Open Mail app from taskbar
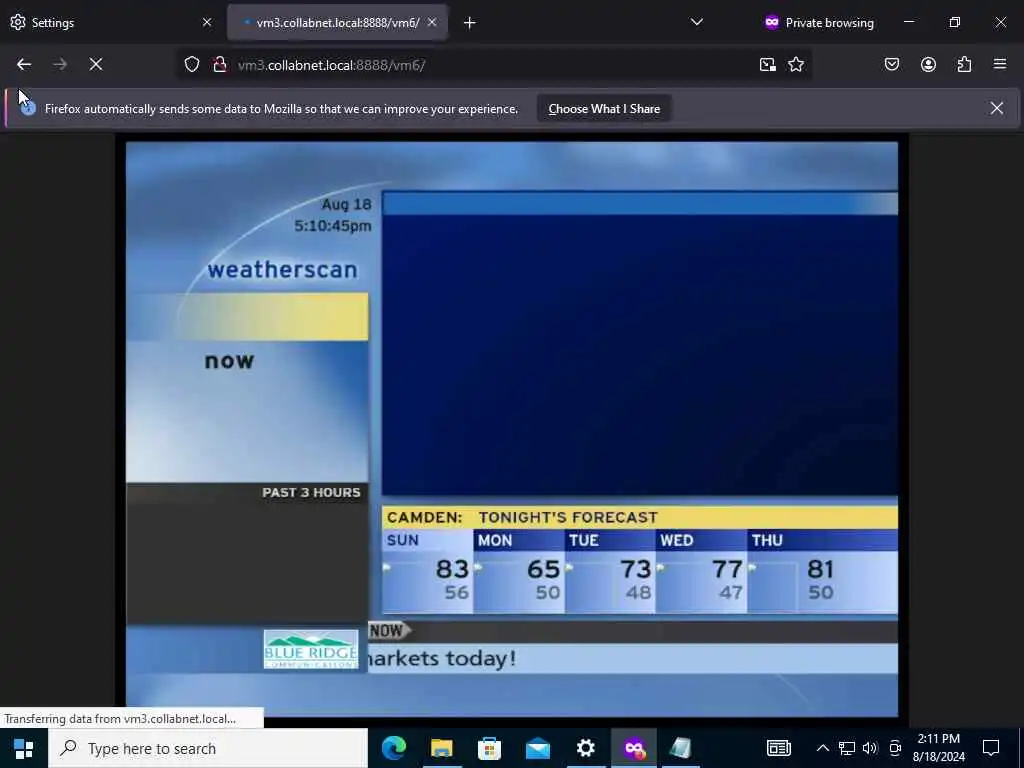Viewport: 1024px width, 768px height. point(537,748)
